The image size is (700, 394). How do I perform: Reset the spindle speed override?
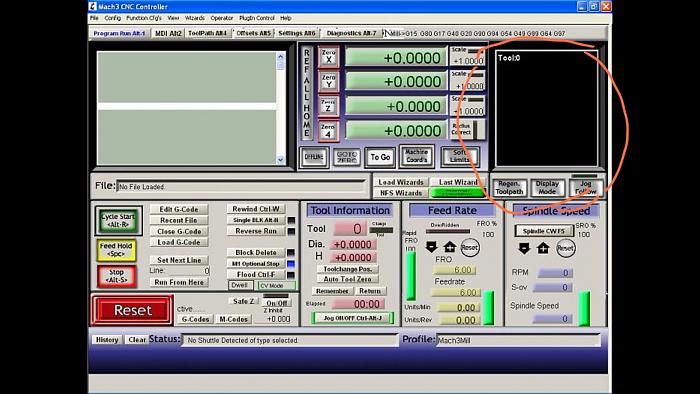565,248
